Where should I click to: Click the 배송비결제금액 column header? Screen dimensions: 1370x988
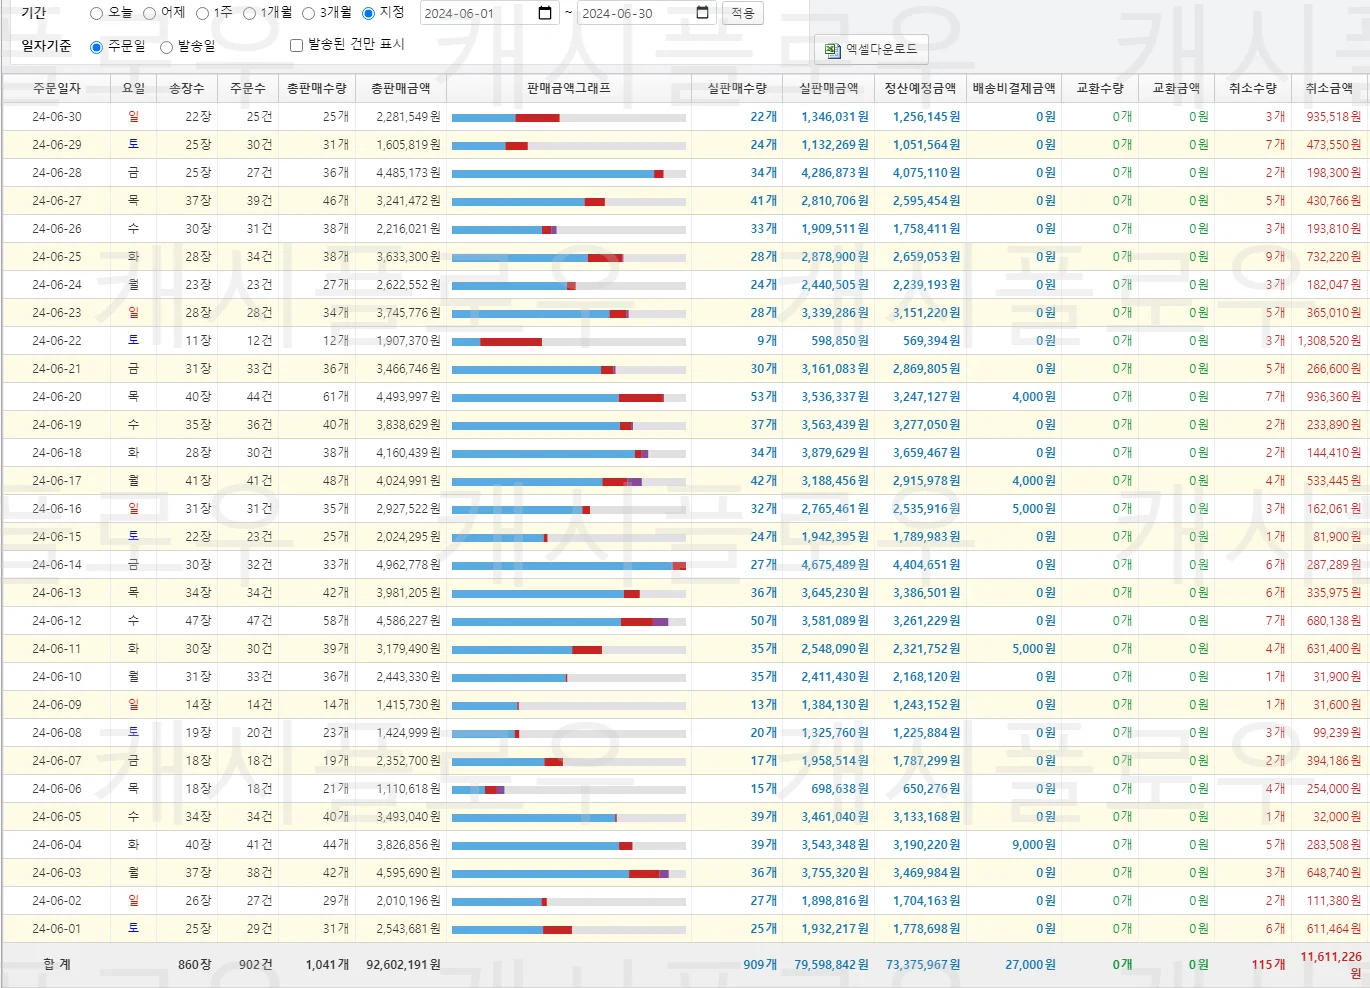pyautogui.click(x=1014, y=88)
